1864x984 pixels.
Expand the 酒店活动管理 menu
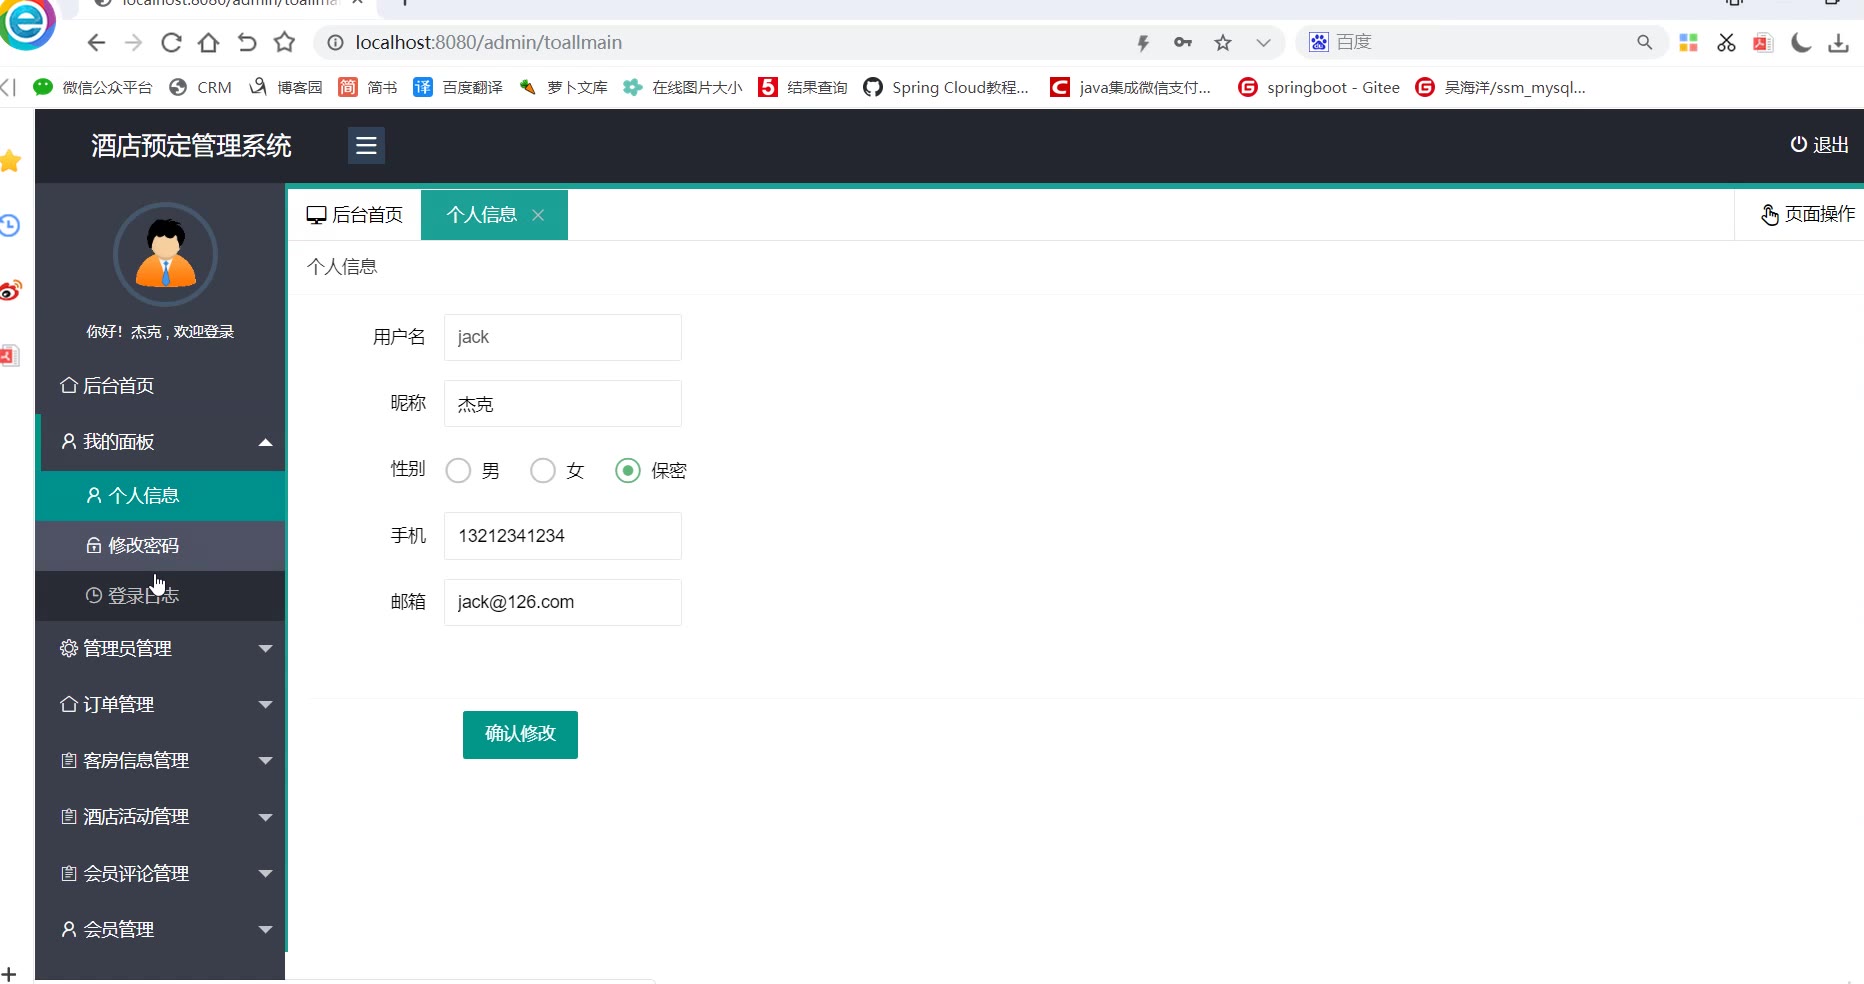tap(160, 817)
